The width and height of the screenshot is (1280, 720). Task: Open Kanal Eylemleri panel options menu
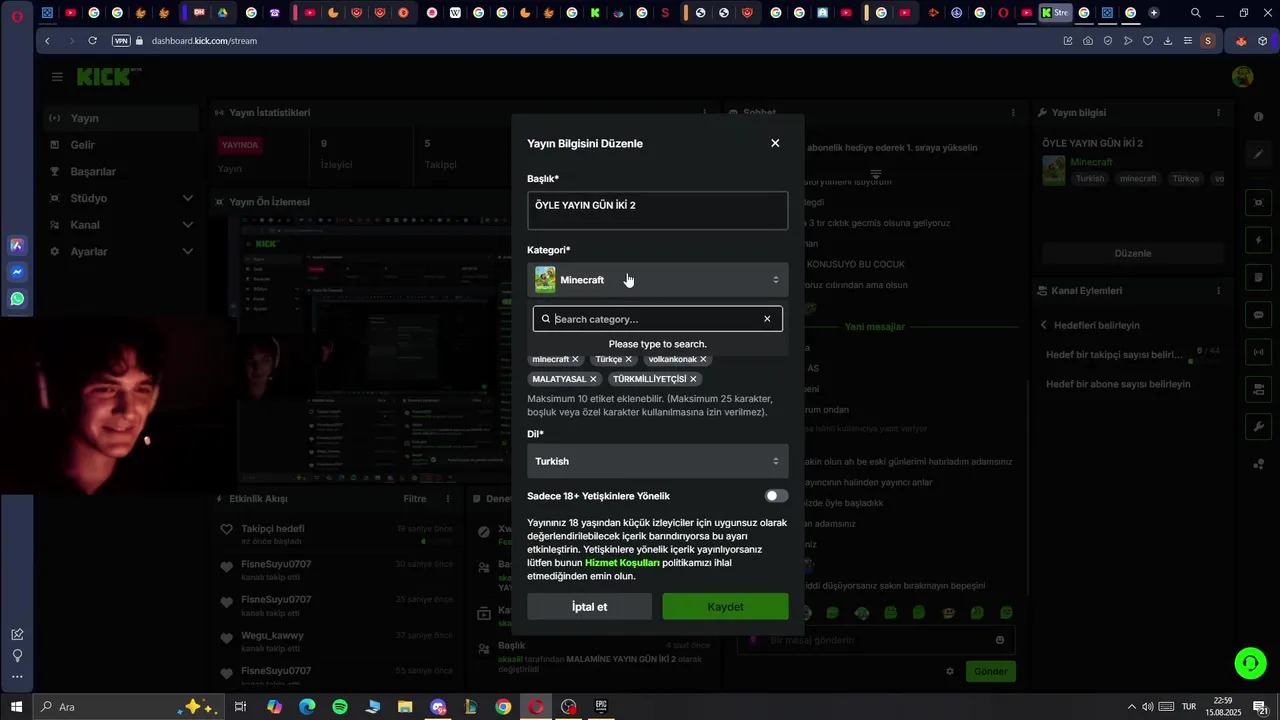1219,291
